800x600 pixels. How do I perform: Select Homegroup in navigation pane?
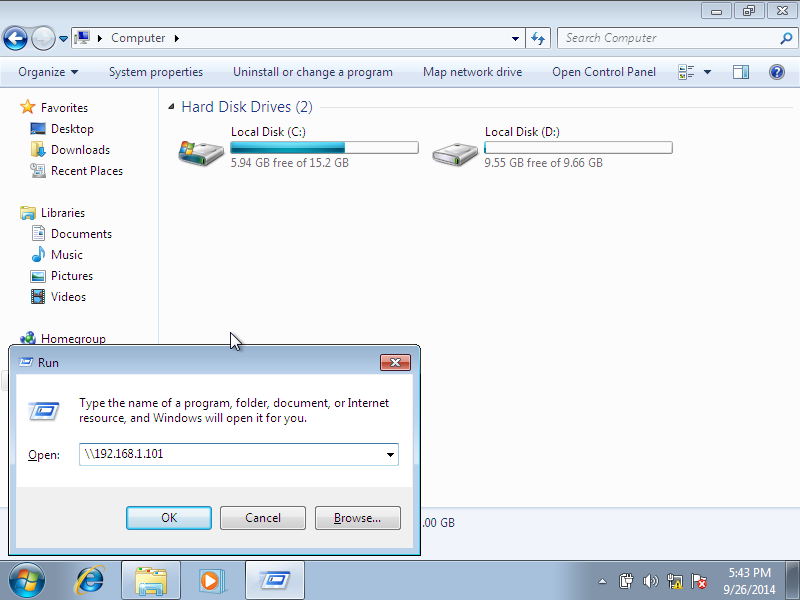(73, 338)
